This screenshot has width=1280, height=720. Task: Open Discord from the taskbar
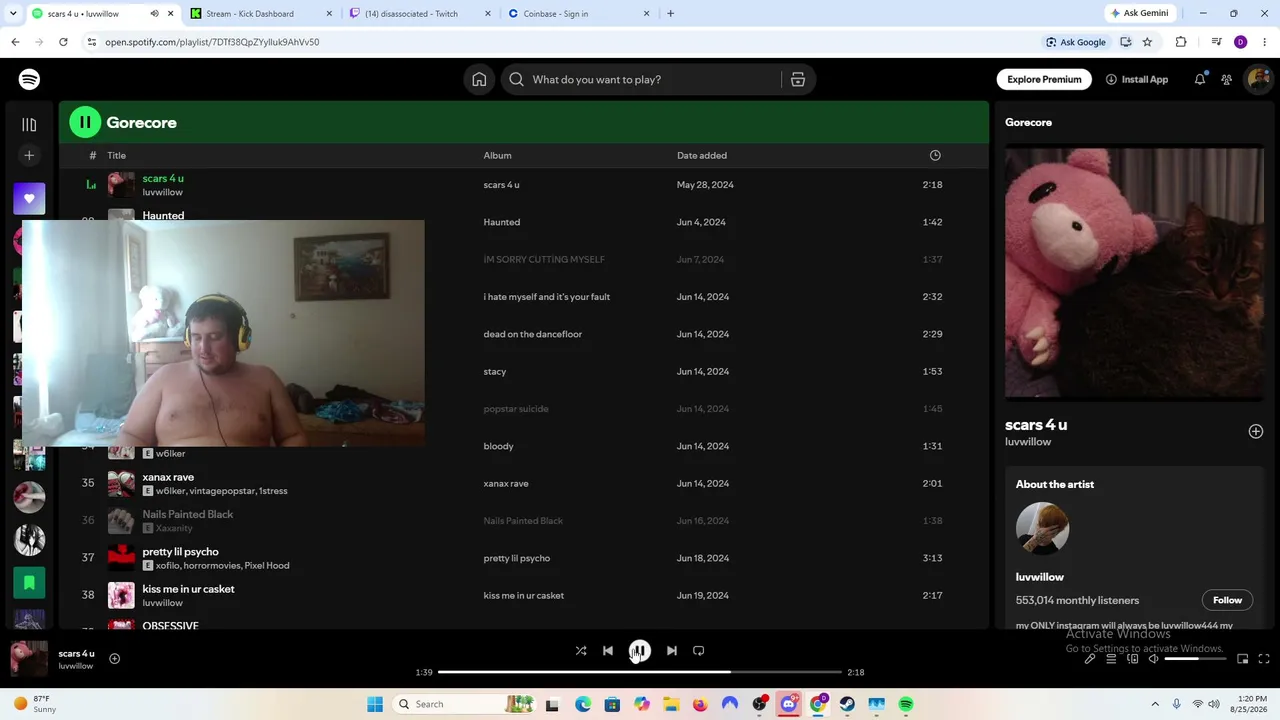click(x=789, y=704)
